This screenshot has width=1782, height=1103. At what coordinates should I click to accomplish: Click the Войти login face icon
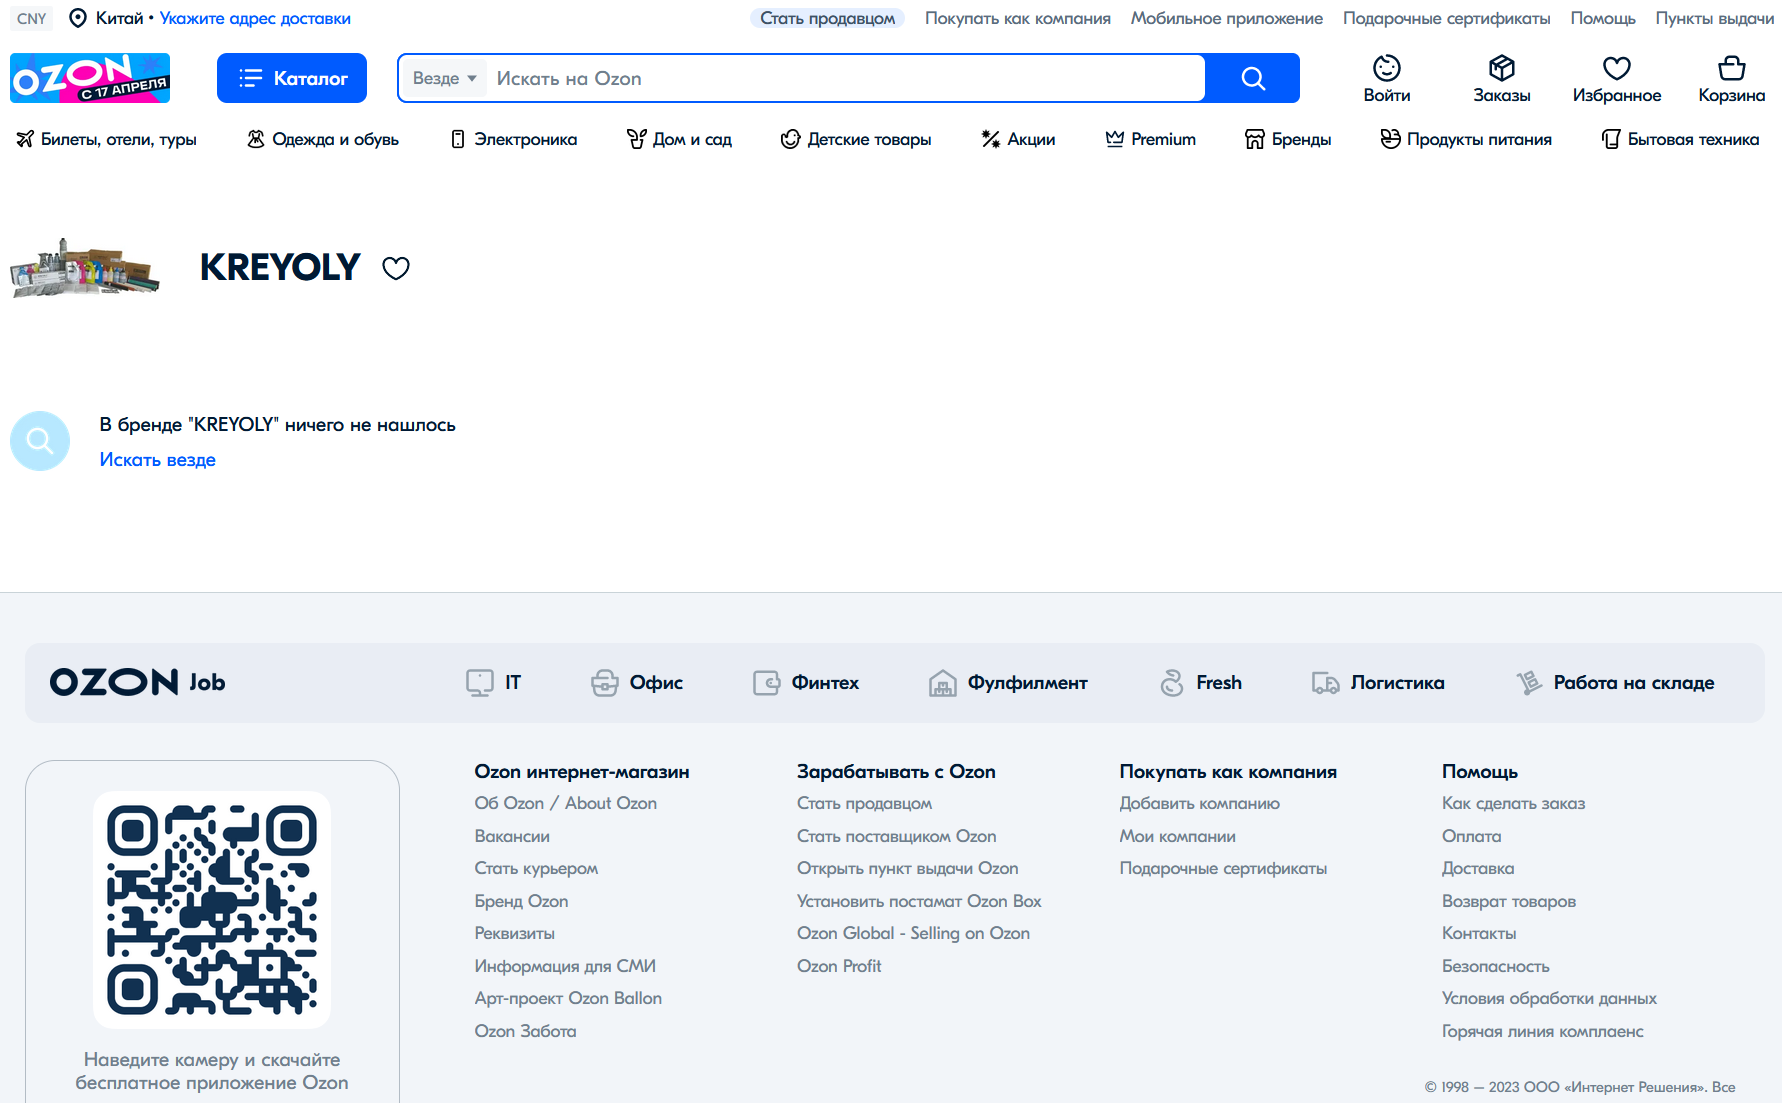tap(1386, 68)
